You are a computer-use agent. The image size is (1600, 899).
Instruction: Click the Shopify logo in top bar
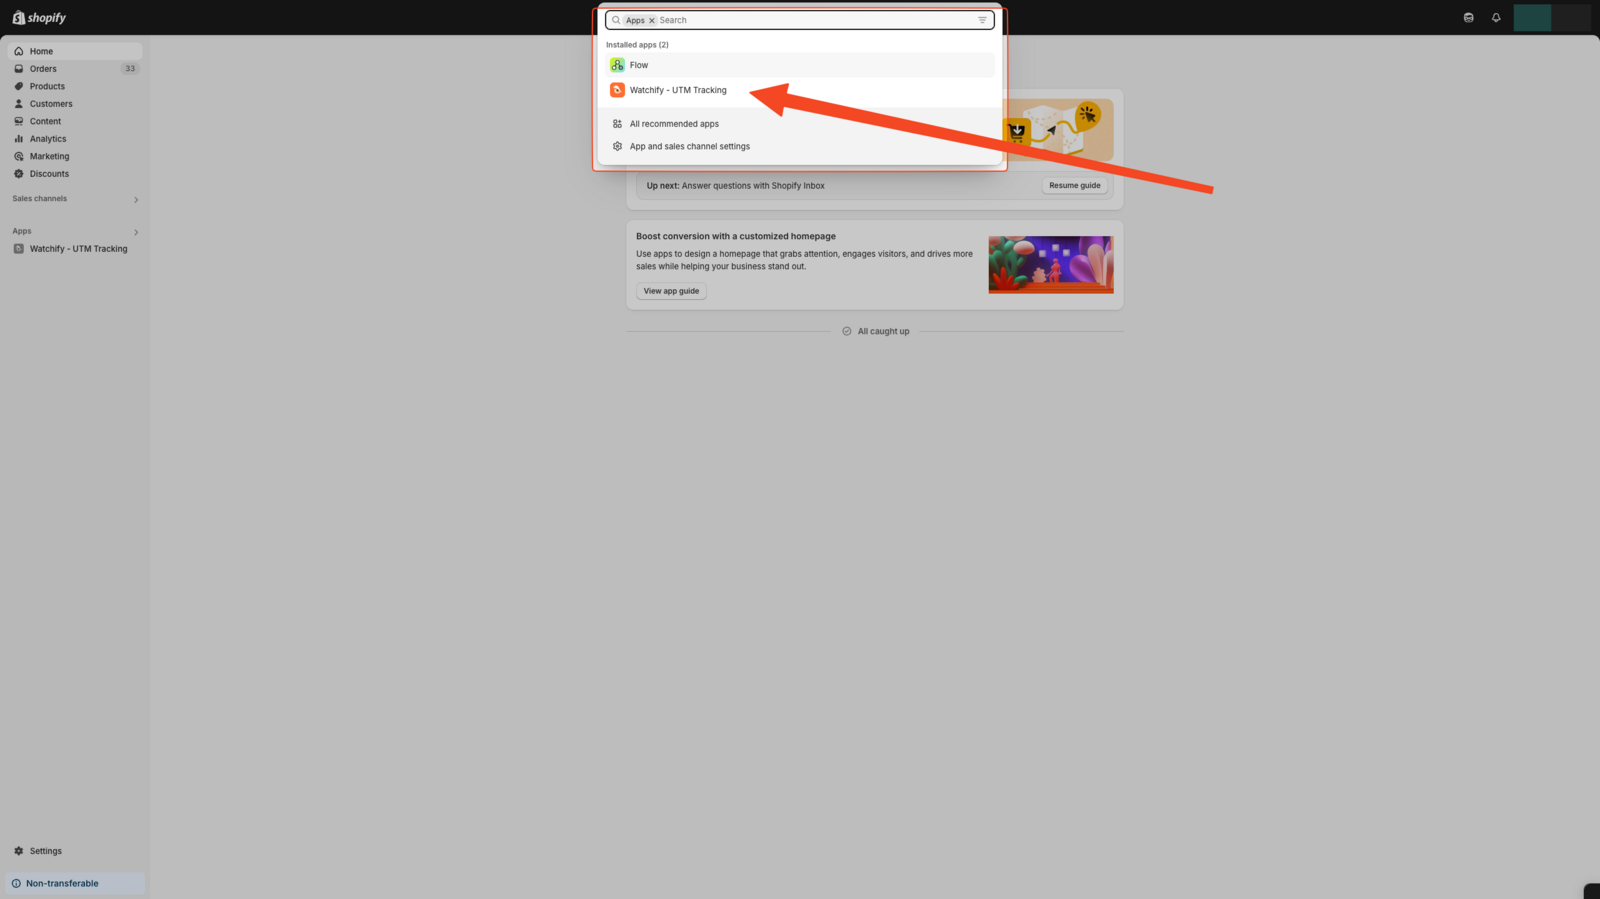click(x=39, y=18)
